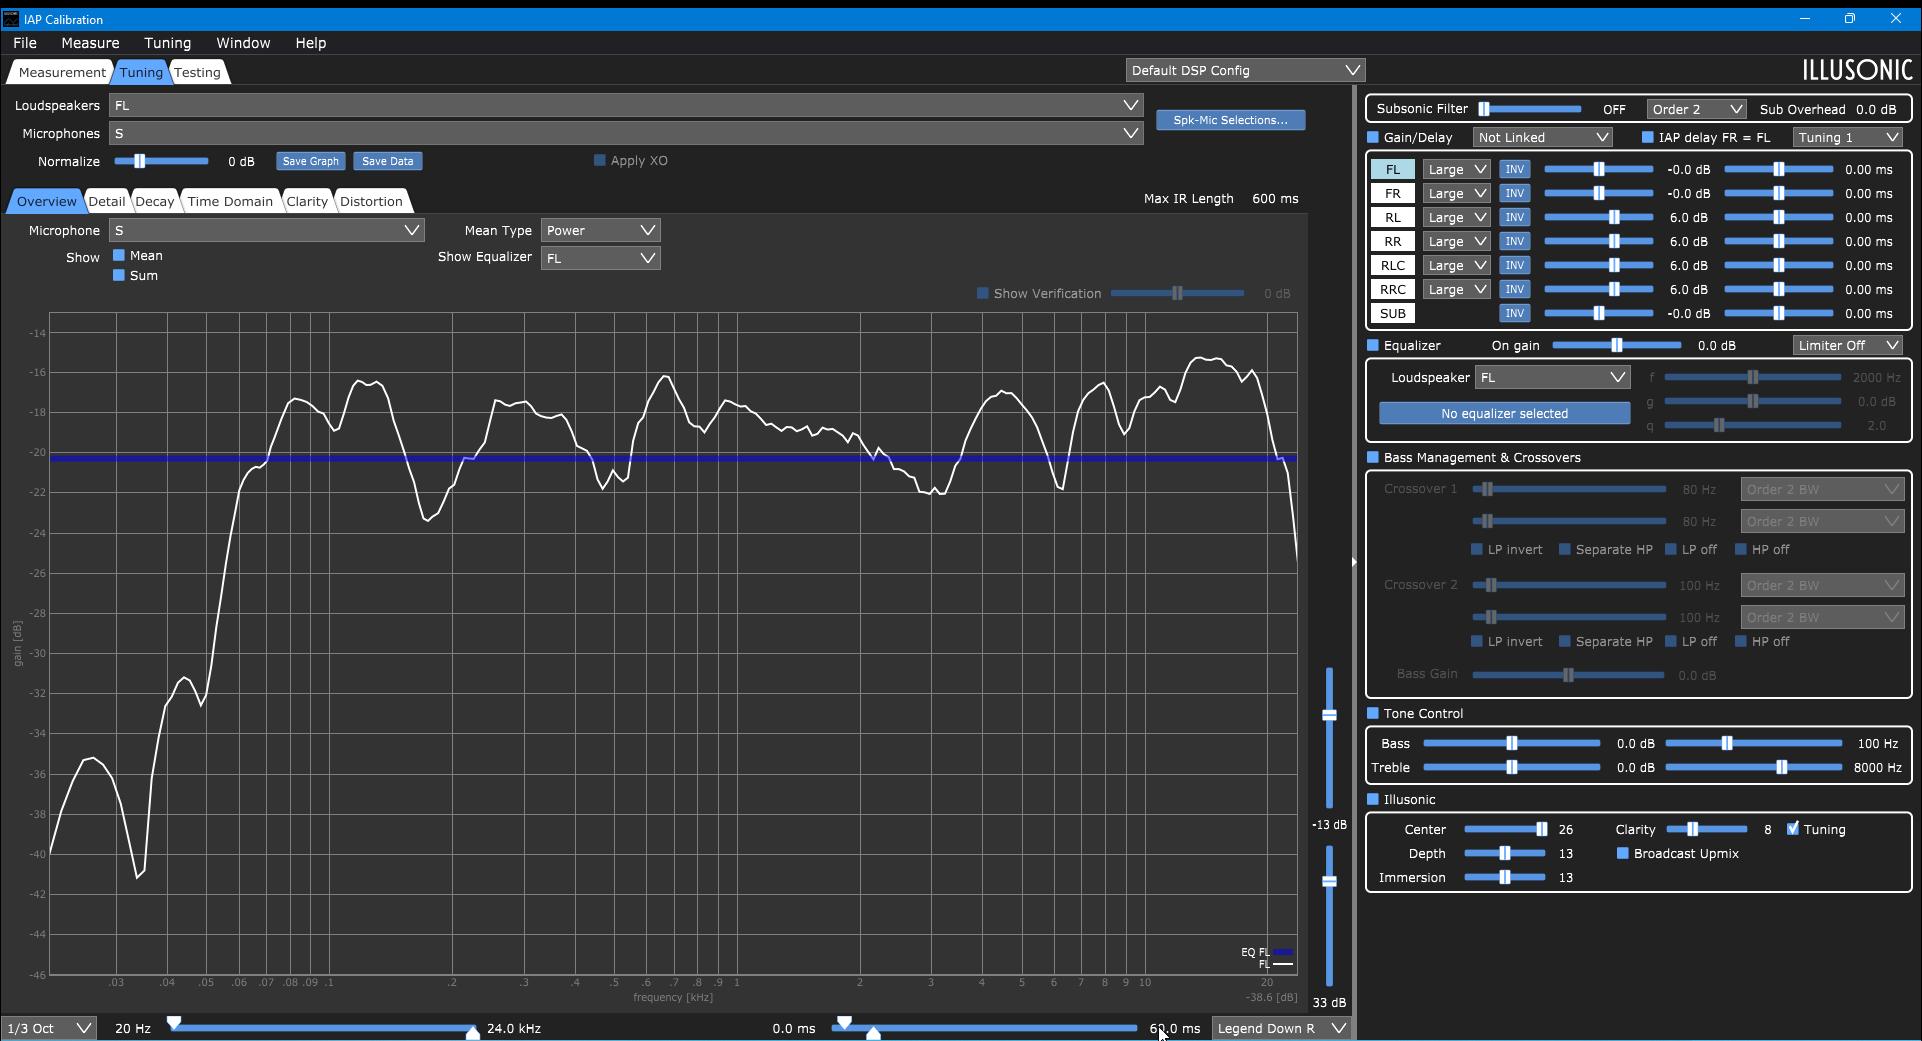Viewport: 1922px width, 1041px height.
Task: Click the IAP Calibration title bar icon
Action: (11, 19)
